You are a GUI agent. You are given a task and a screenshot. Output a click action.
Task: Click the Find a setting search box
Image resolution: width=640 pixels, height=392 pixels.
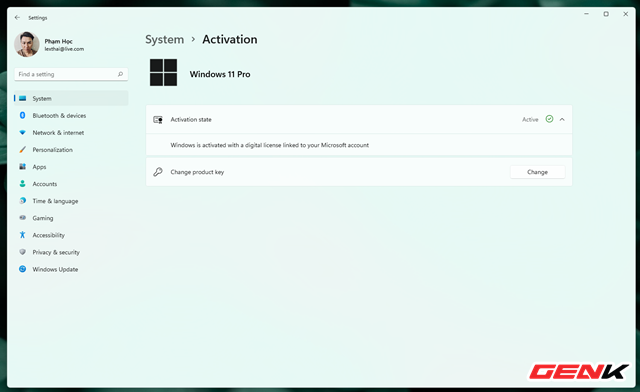point(71,74)
